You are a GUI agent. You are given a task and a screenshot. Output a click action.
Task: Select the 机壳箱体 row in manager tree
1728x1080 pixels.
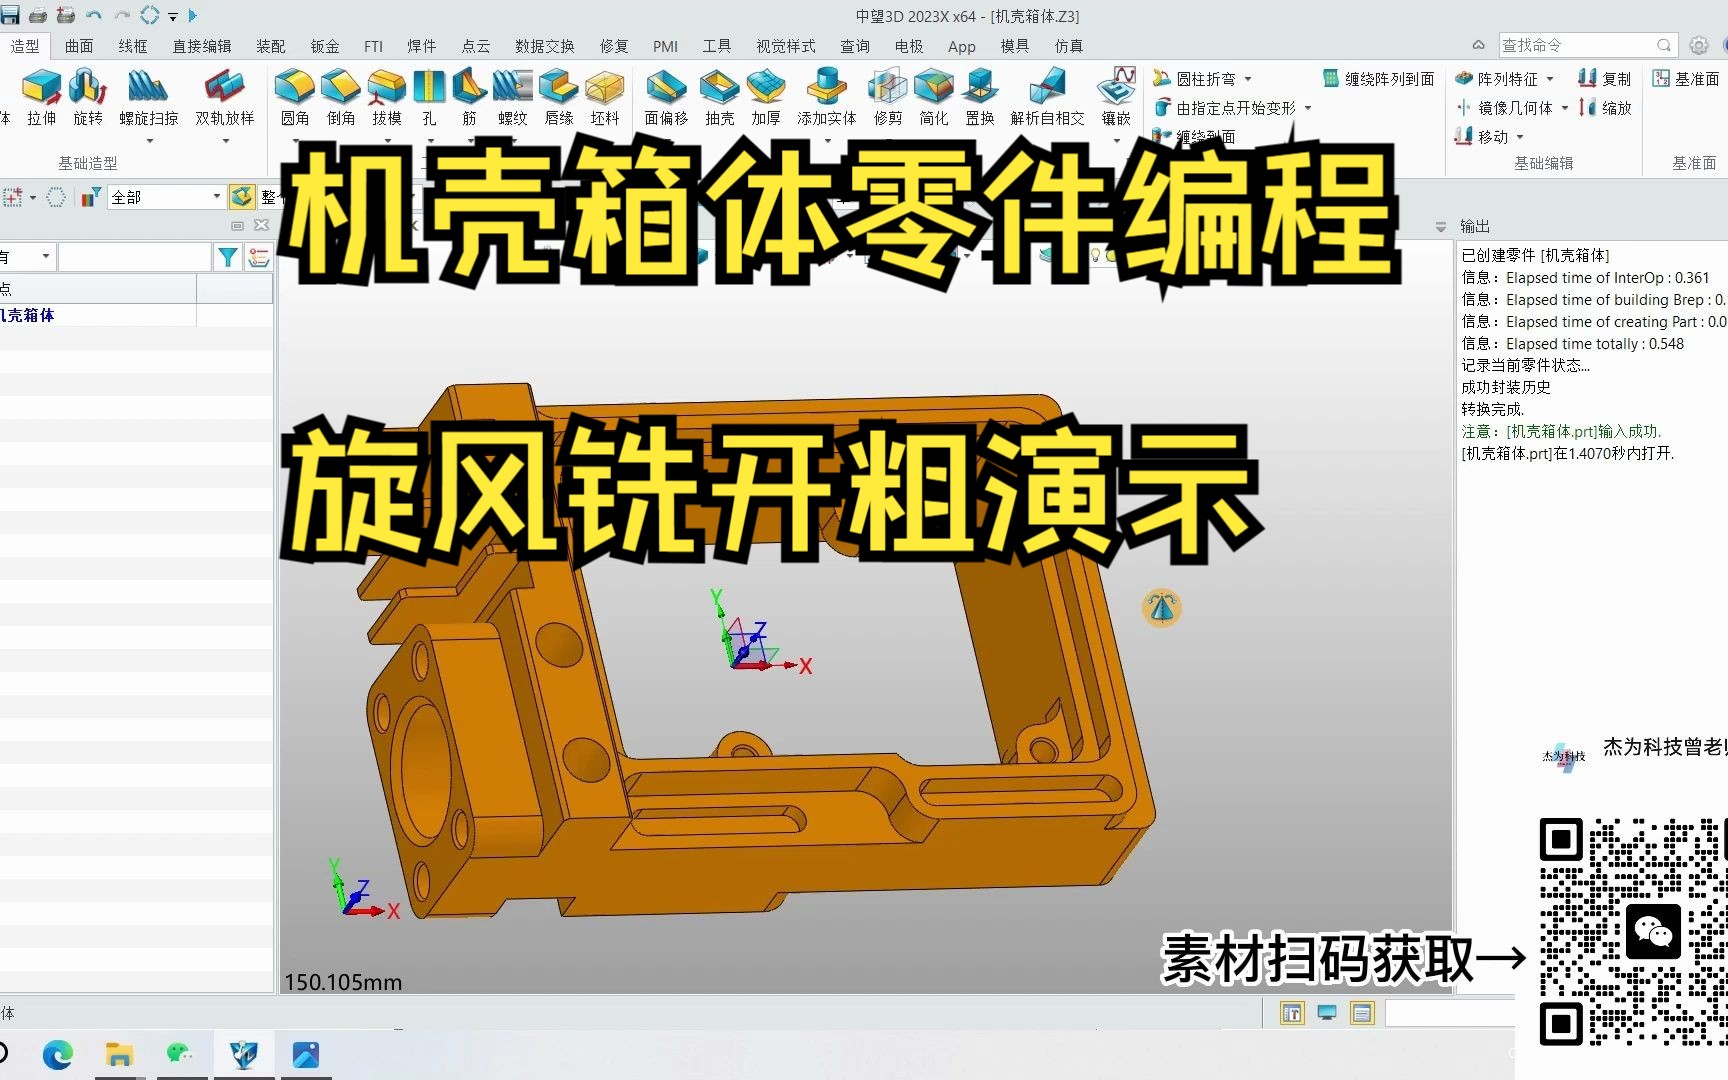point(98,315)
